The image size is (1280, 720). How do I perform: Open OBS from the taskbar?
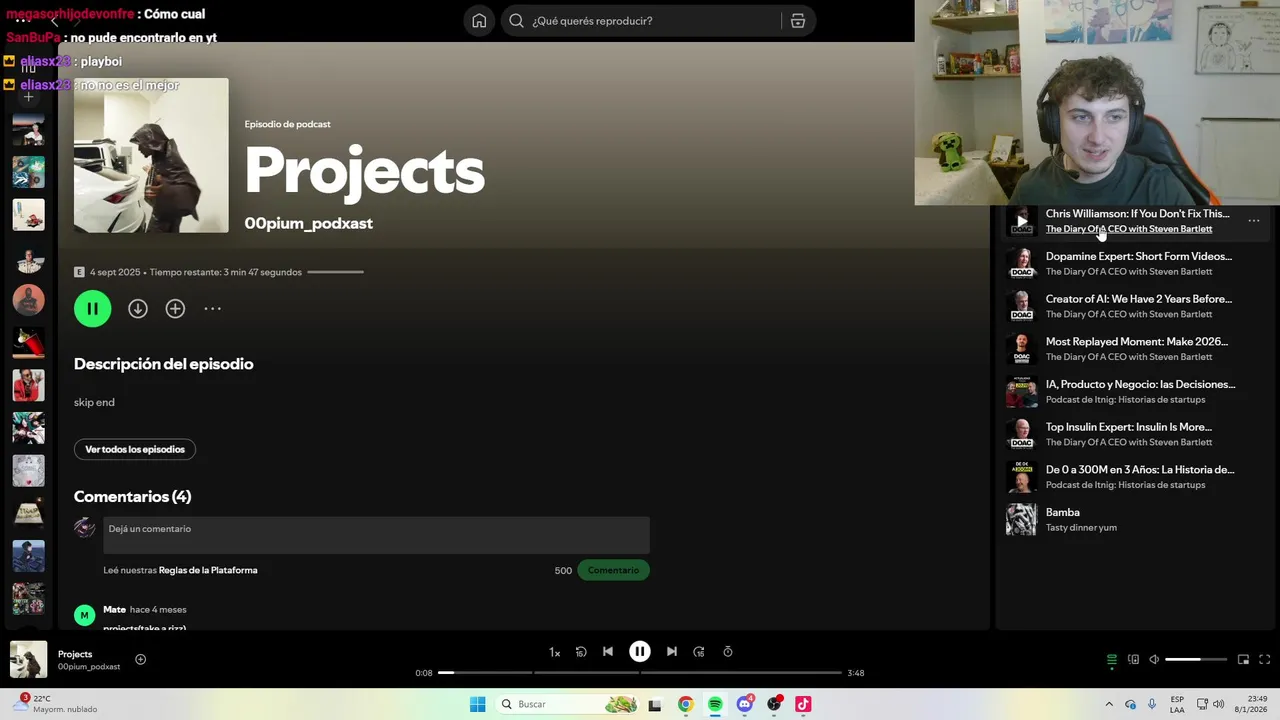coord(774,705)
